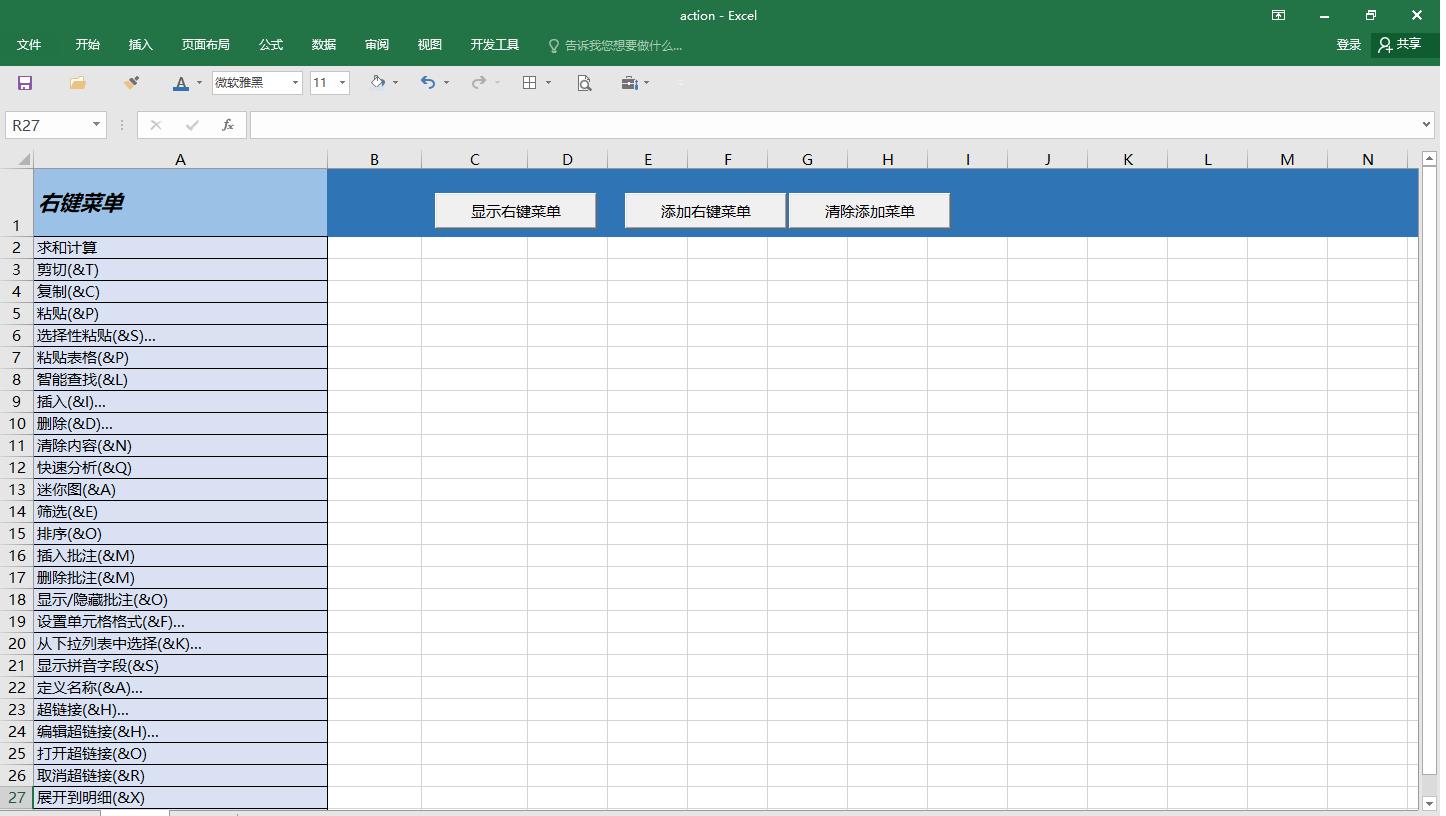1446x816 pixels.
Task: Open the 公式 ribbon tab
Action: click(x=271, y=45)
